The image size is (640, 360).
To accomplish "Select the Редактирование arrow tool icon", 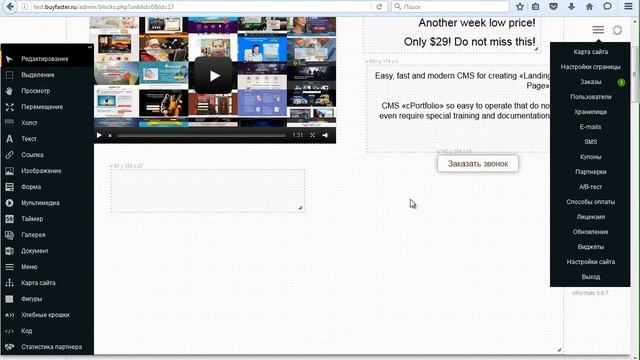I will (x=9, y=59).
